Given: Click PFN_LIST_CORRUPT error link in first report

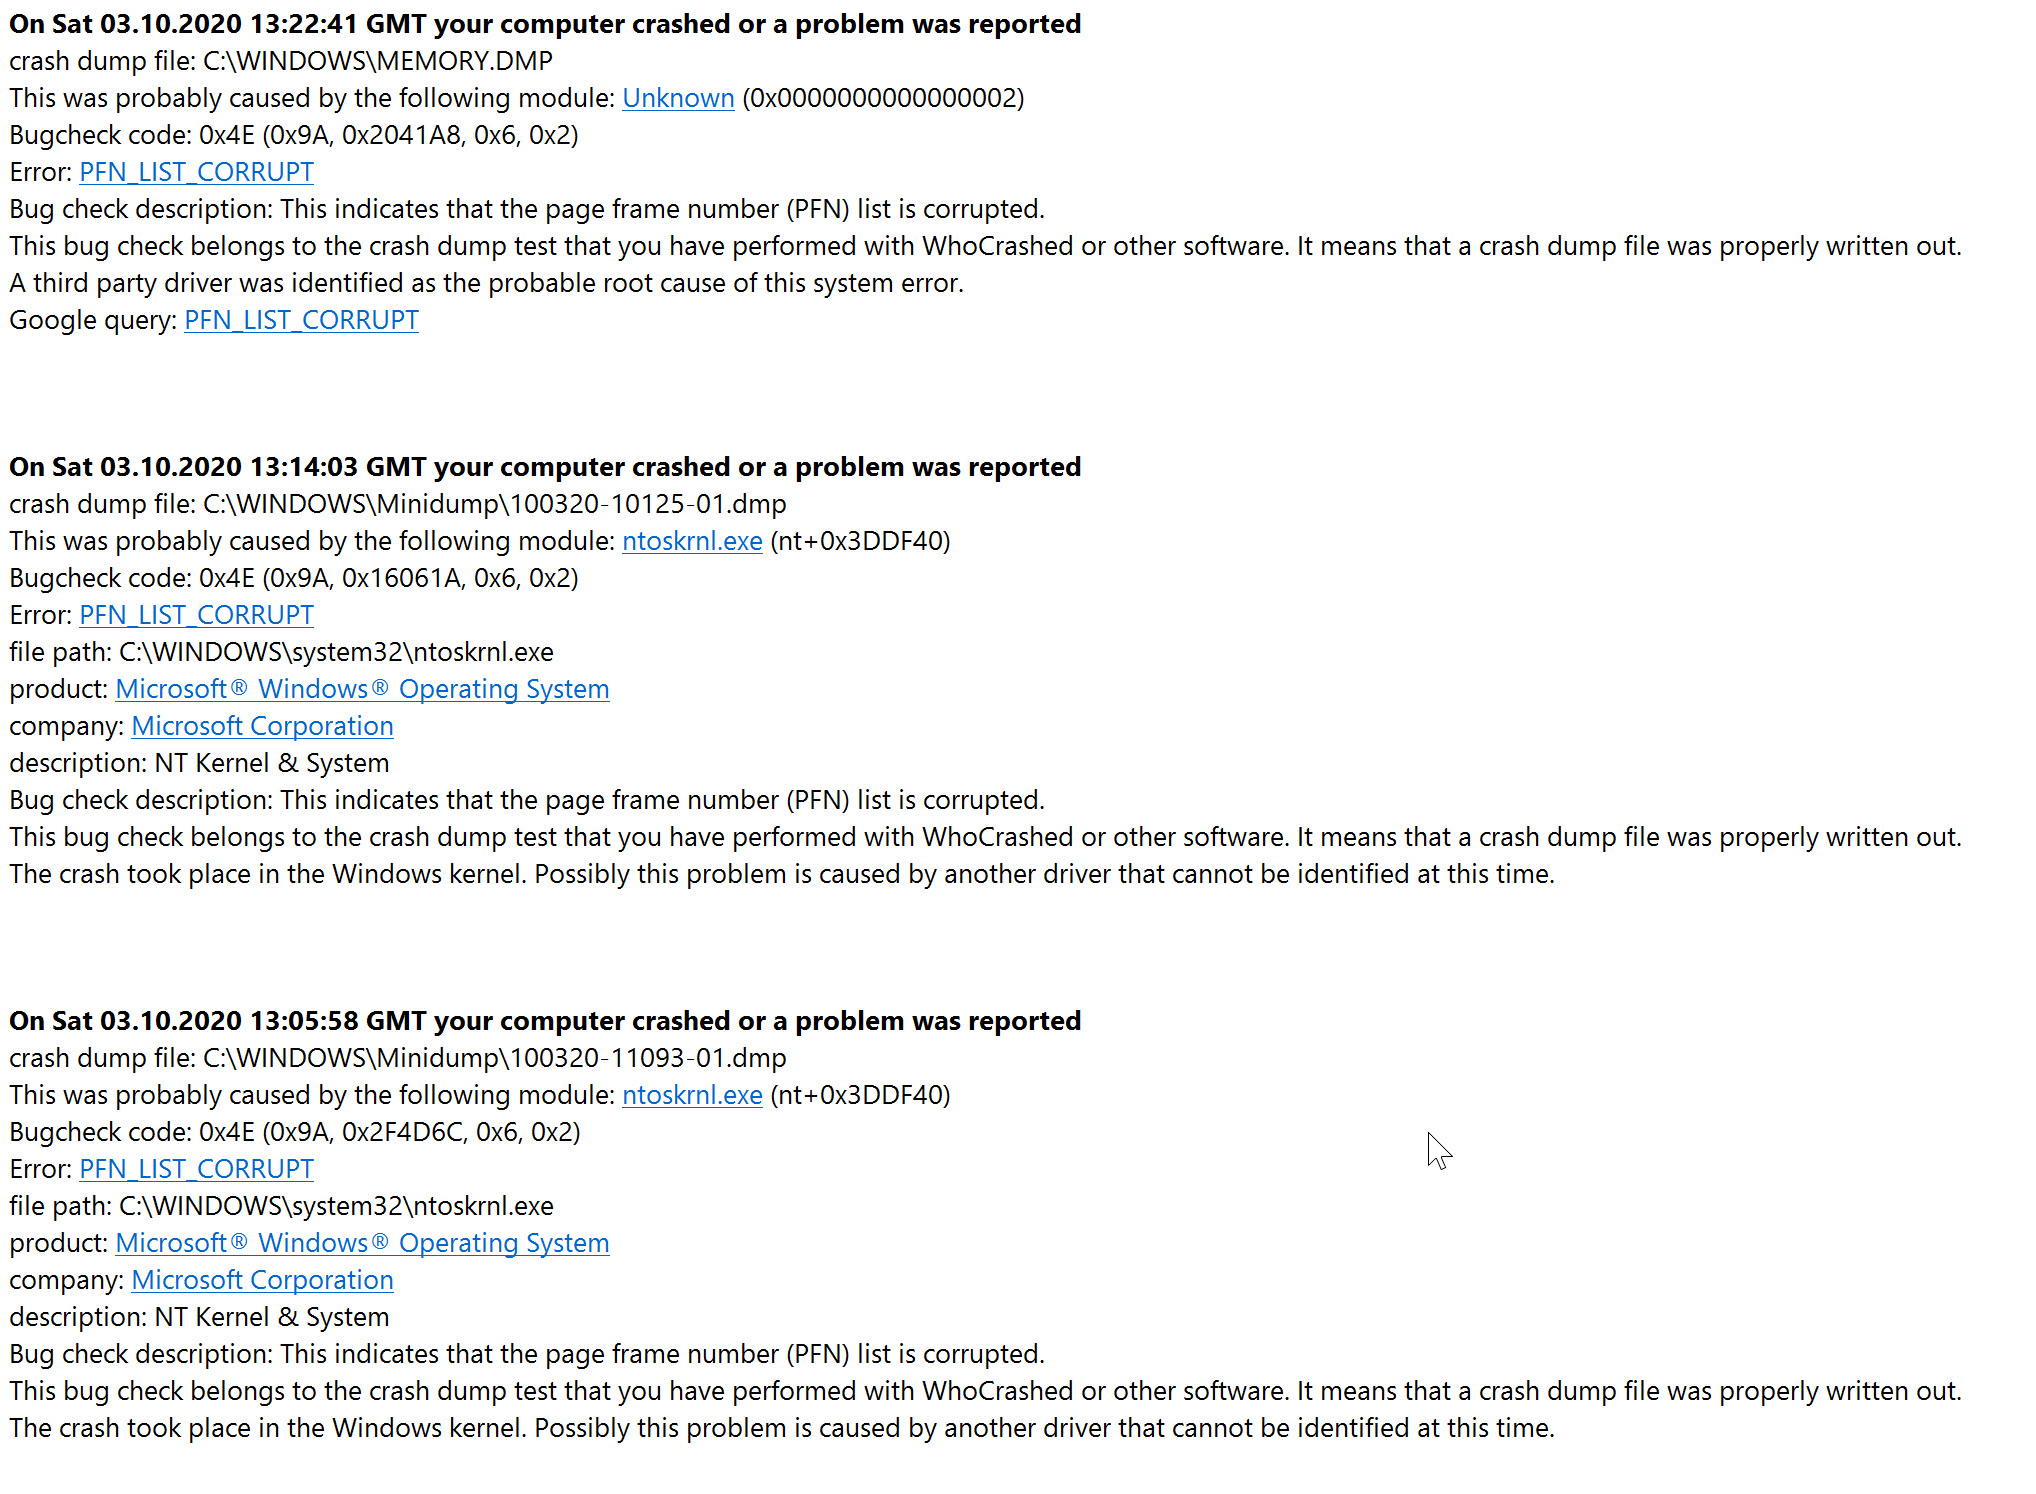Looking at the screenshot, I should coord(196,172).
